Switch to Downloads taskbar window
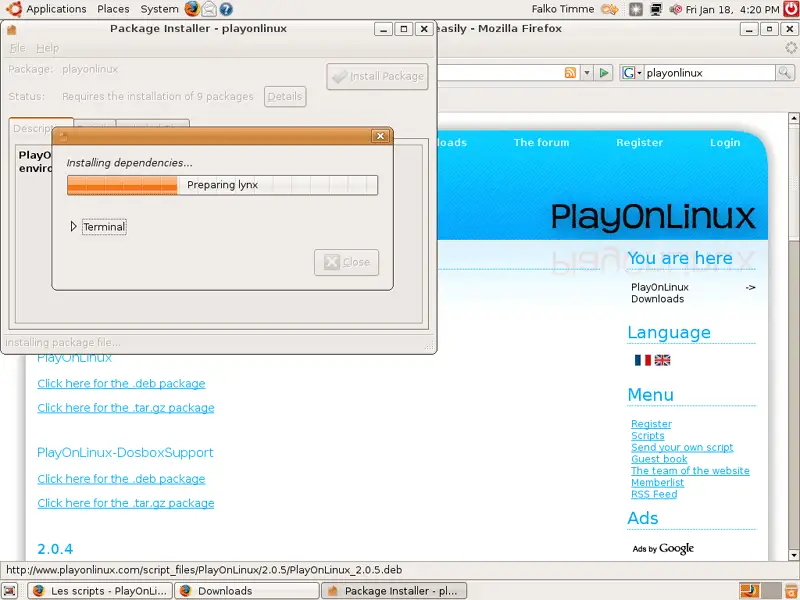The height and width of the screenshot is (600, 800). click(x=247, y=590)
